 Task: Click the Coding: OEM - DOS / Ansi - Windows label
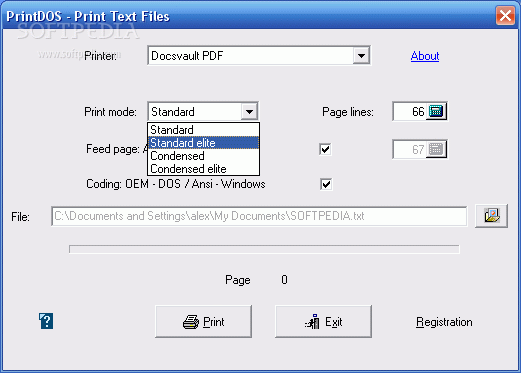click(x=176, y=184)
